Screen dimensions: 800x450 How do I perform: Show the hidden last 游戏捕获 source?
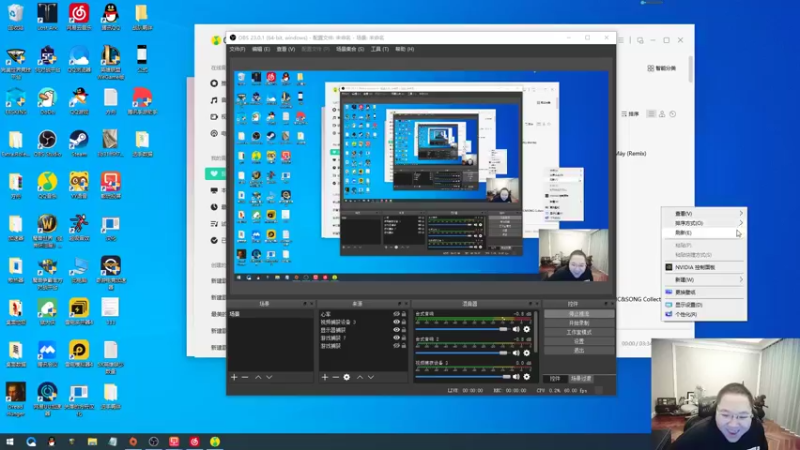point(396,345)
